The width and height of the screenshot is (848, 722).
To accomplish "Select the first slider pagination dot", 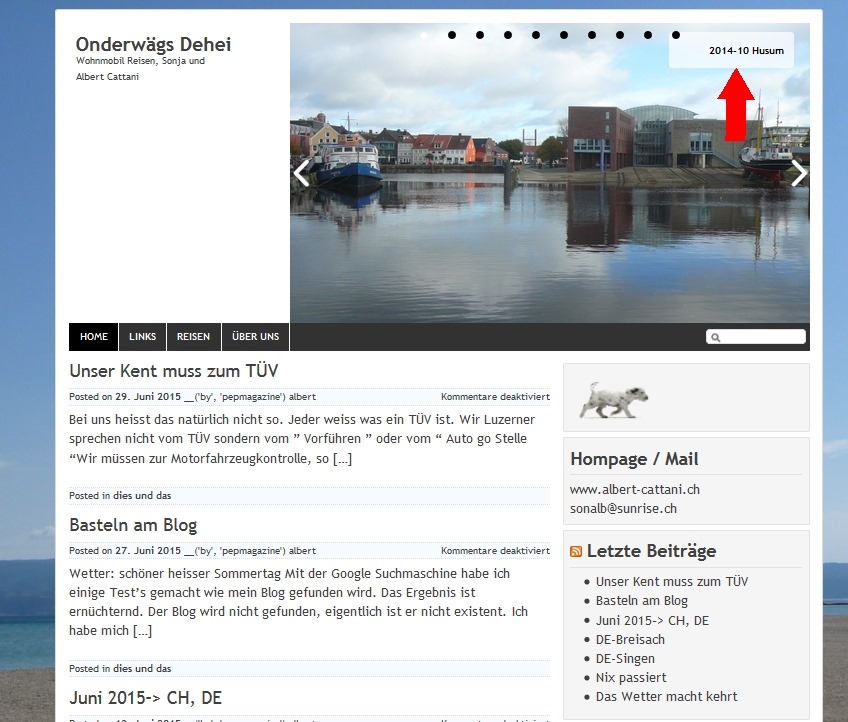I will (x=424, y=35).
